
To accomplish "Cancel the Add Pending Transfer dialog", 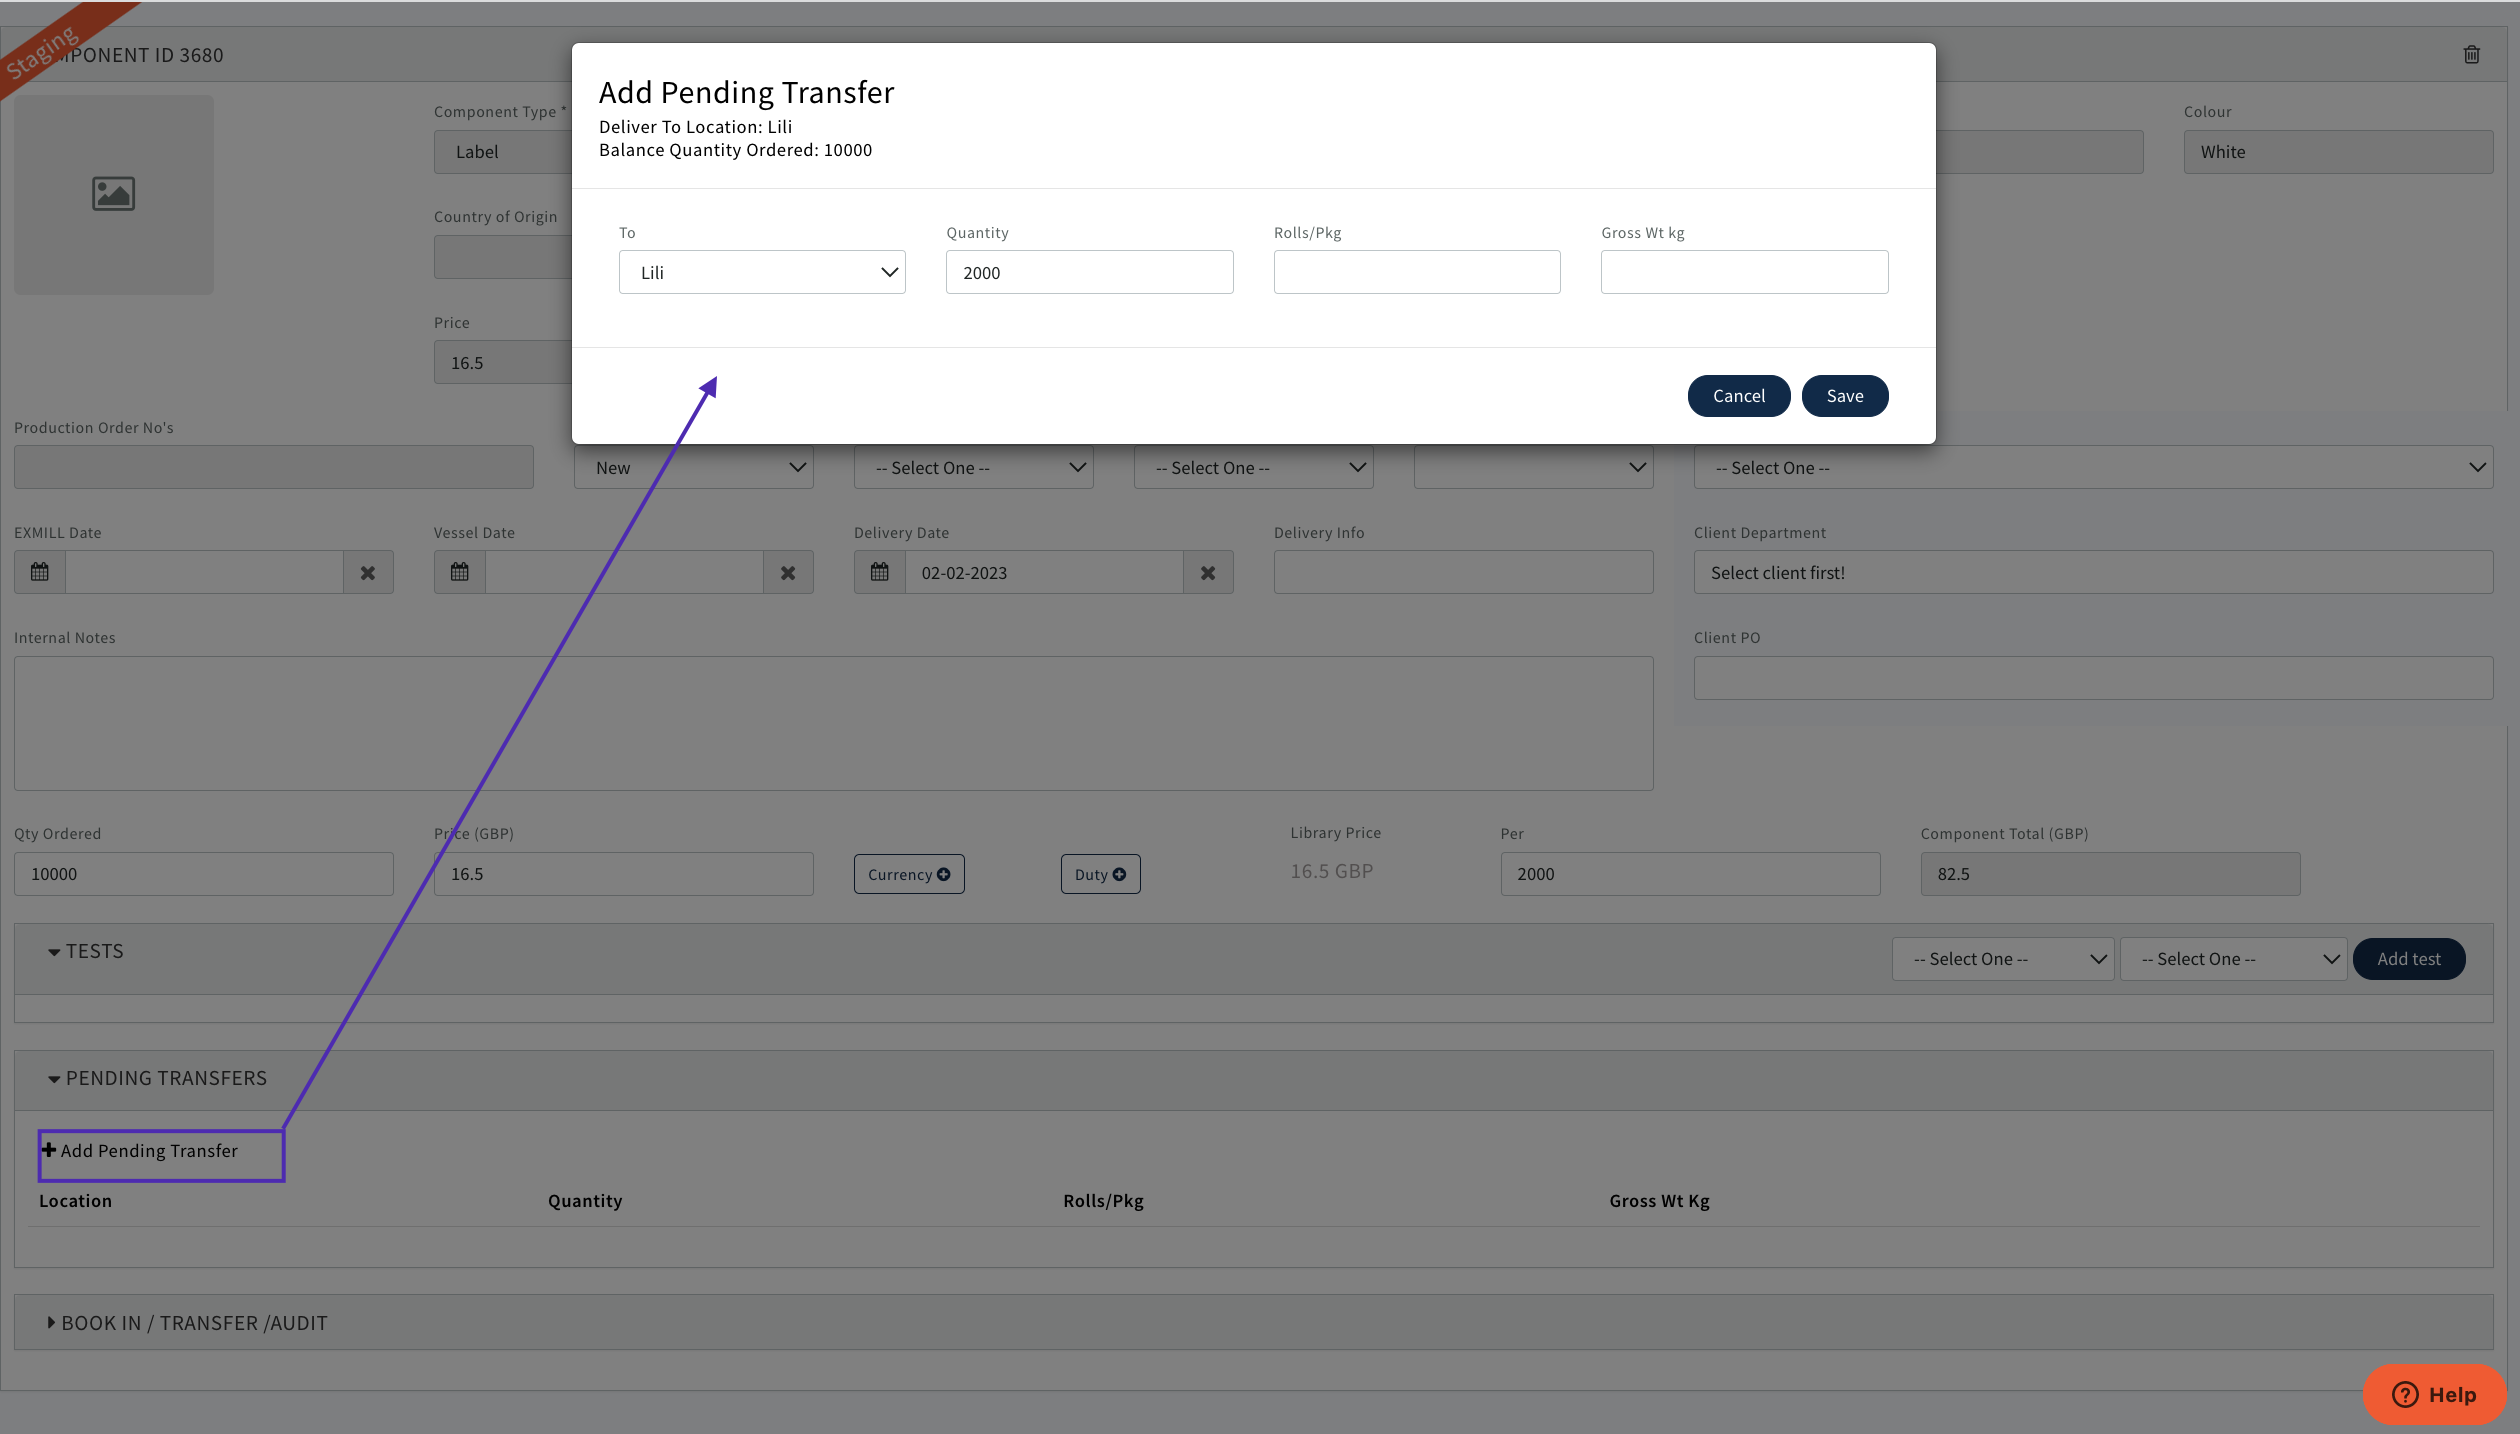I will coord(1738,395).
